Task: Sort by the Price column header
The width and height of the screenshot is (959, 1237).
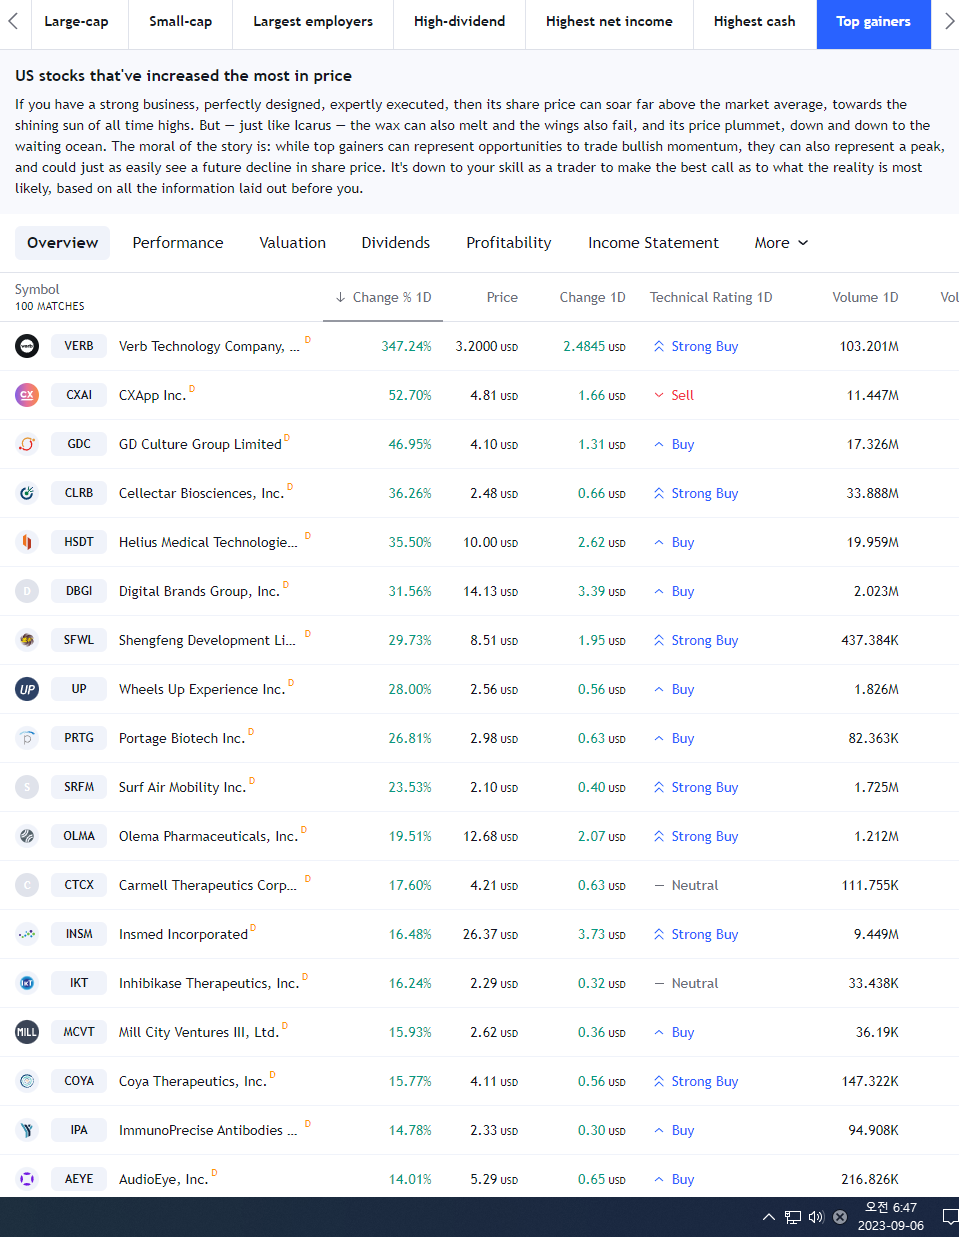Action: 502,297
